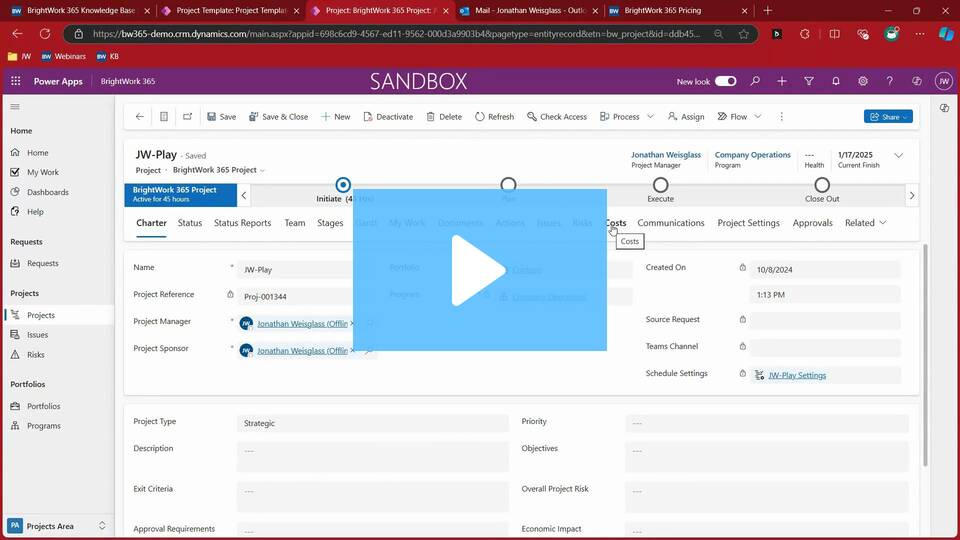Expand the Process dropdown arrow
The height and width of the screenshot is (540, 960).
click(x=650, y=116)
